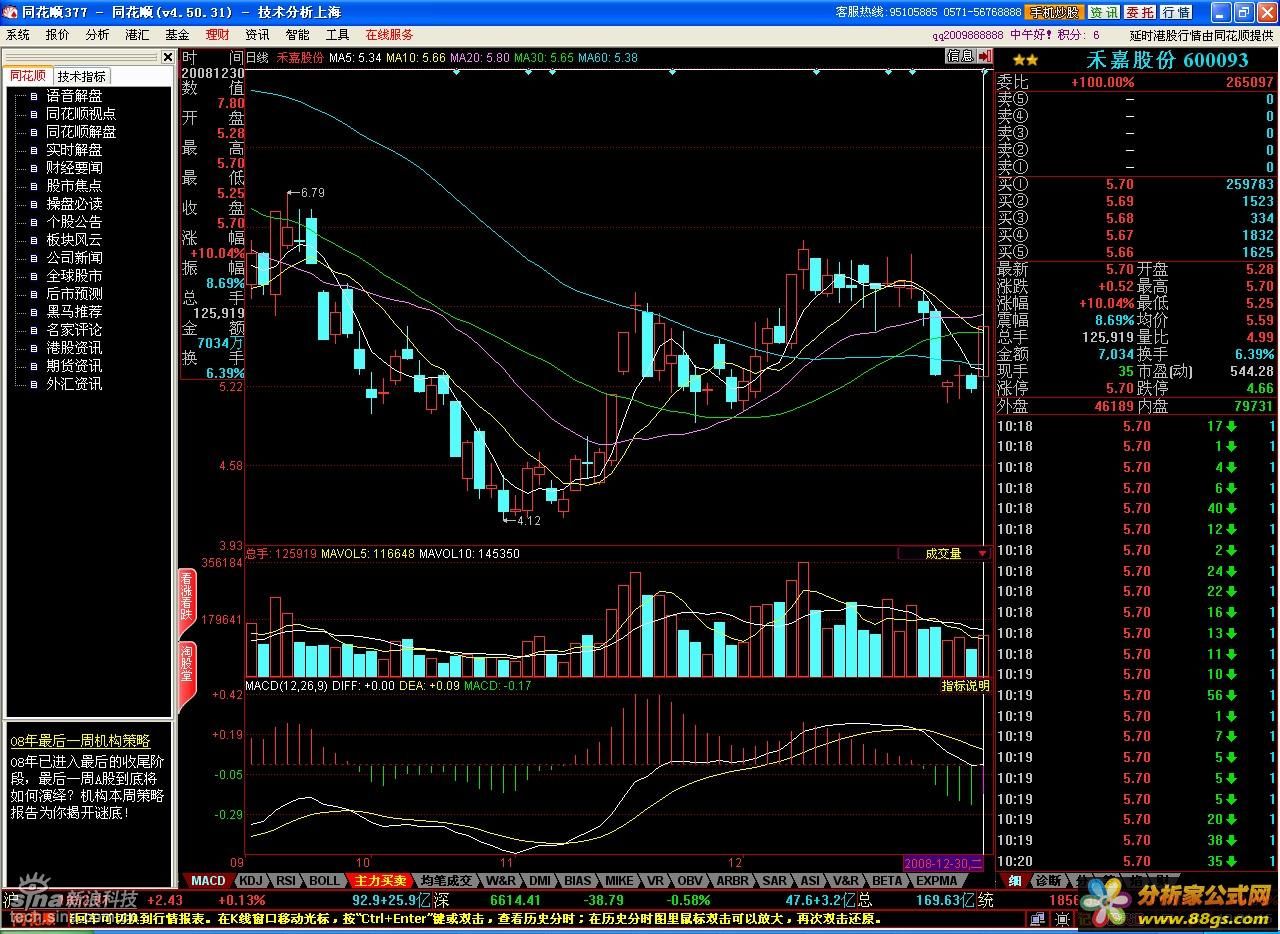The height and width of the screenshot is (934, 1280).
Task: Select 名家评论 in the tree
Action: click(74, 330)
